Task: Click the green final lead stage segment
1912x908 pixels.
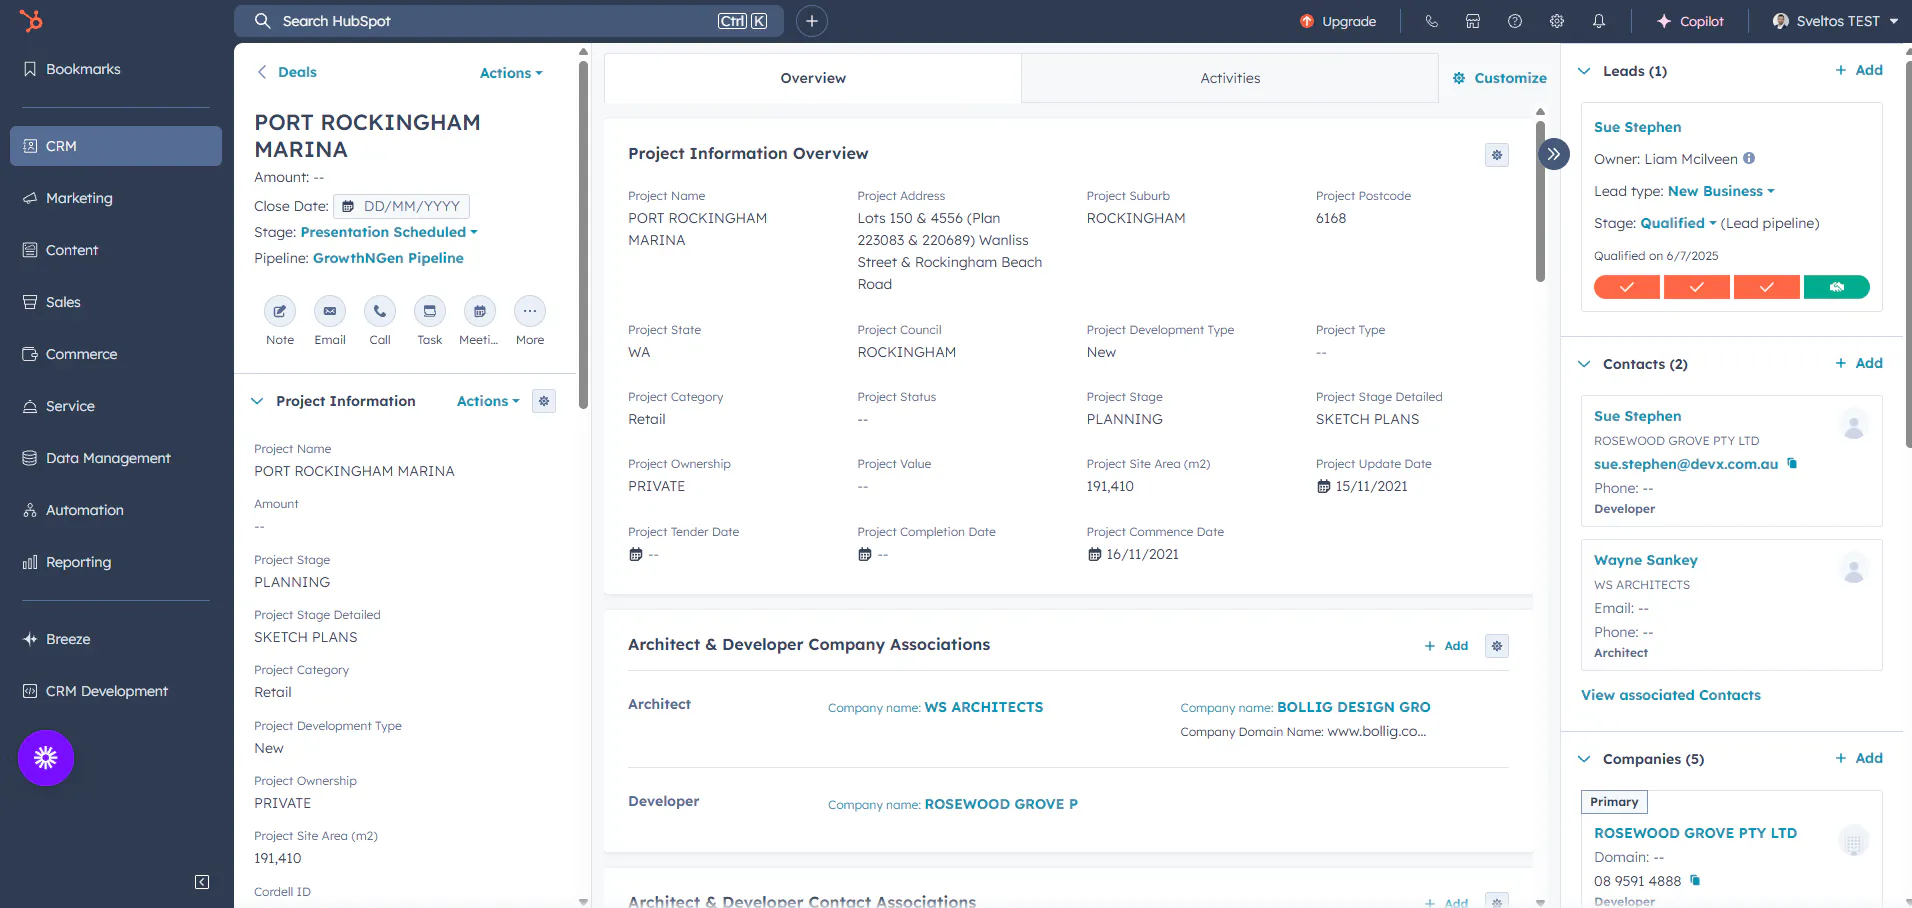Action: 1837,287
